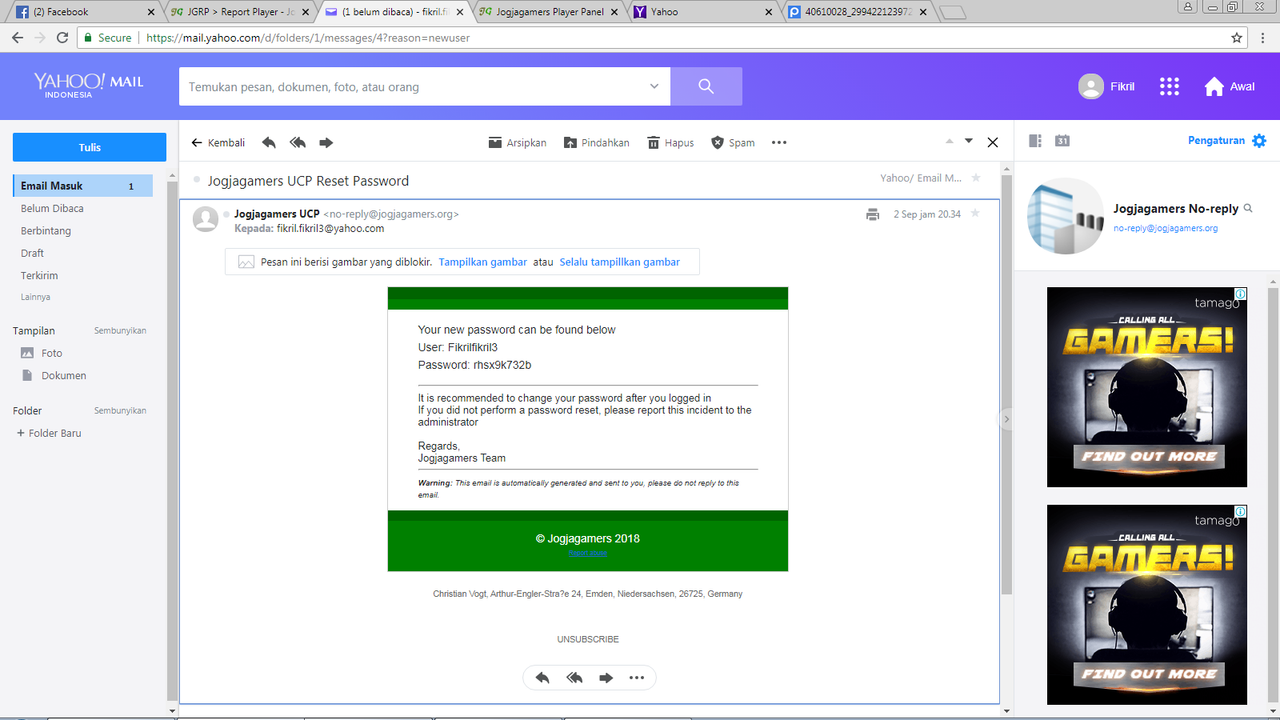The image size is (1280, 720).
Task: Open the Email Masuk folder
Action: click(83, 186)
